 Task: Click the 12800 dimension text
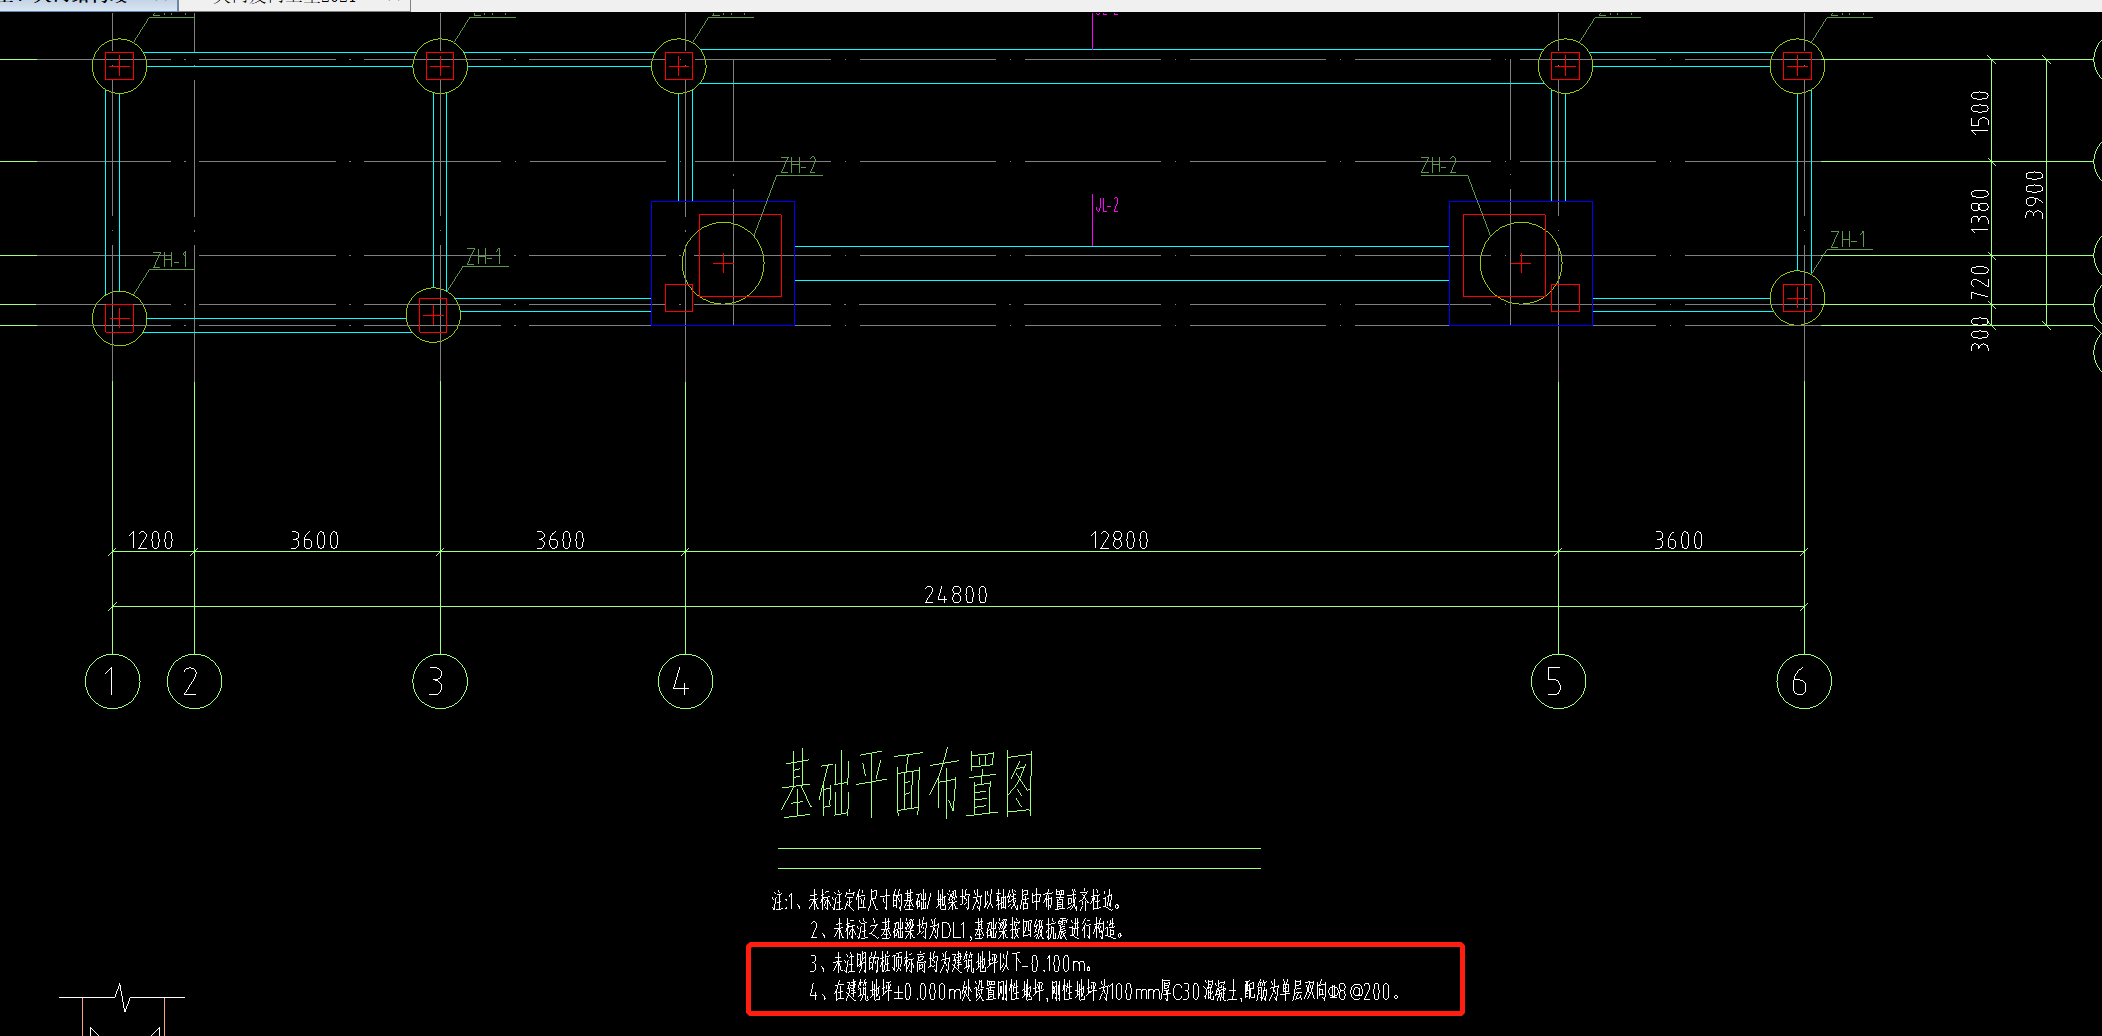click(x=1119, y=541)
